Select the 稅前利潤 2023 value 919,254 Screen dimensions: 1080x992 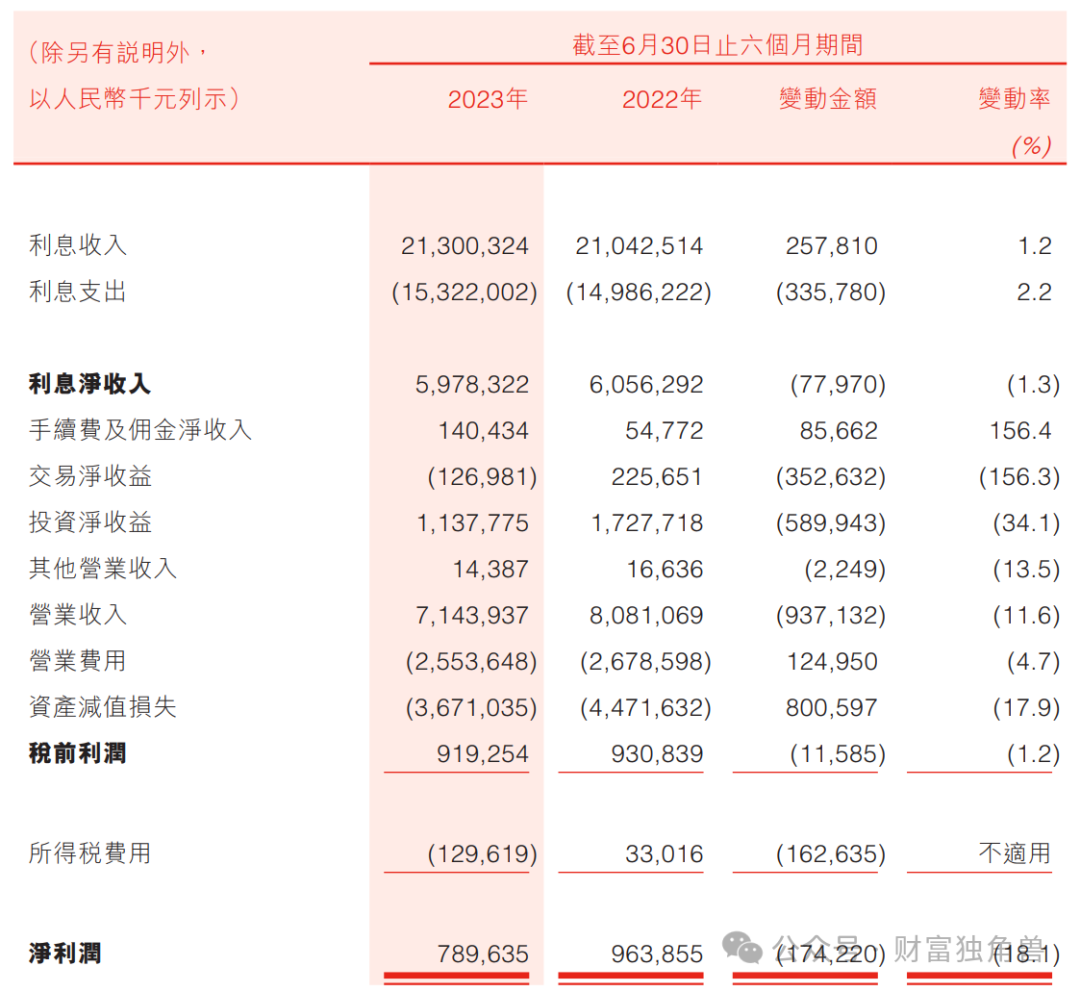483,754
